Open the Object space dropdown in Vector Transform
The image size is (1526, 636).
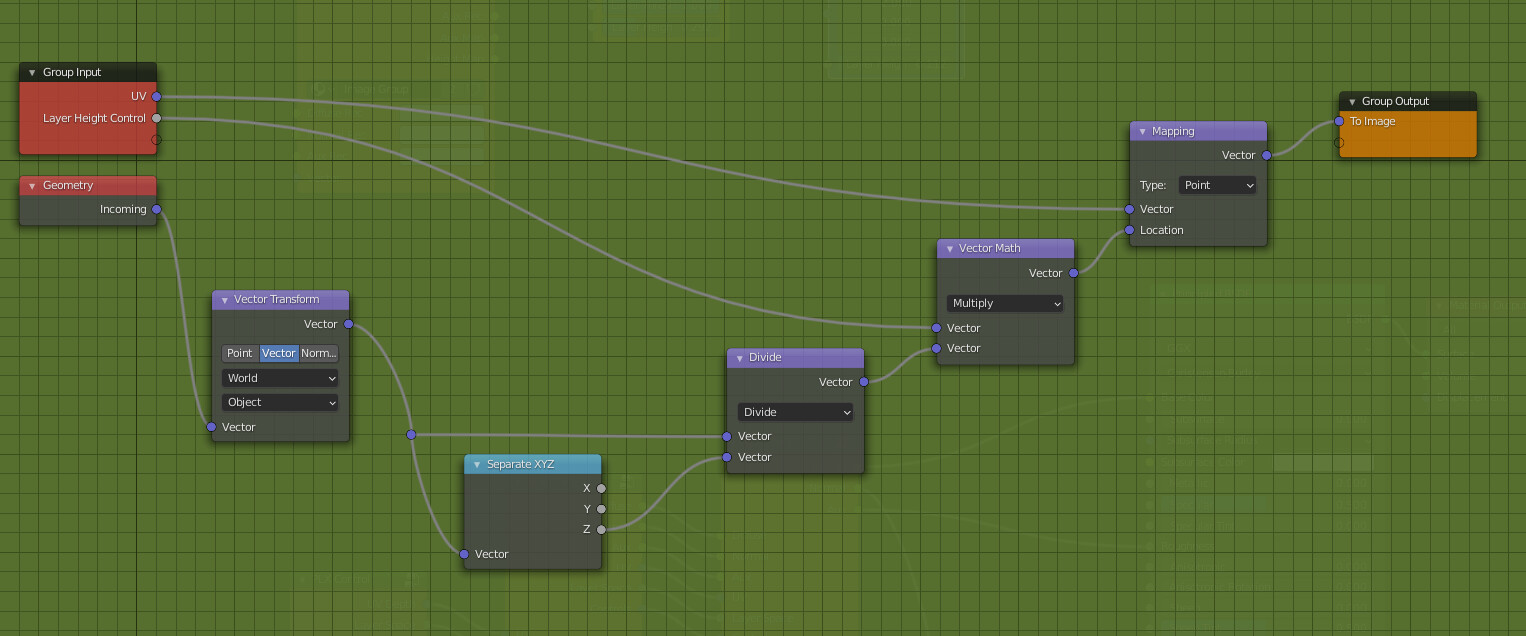(x=280, y=402)
